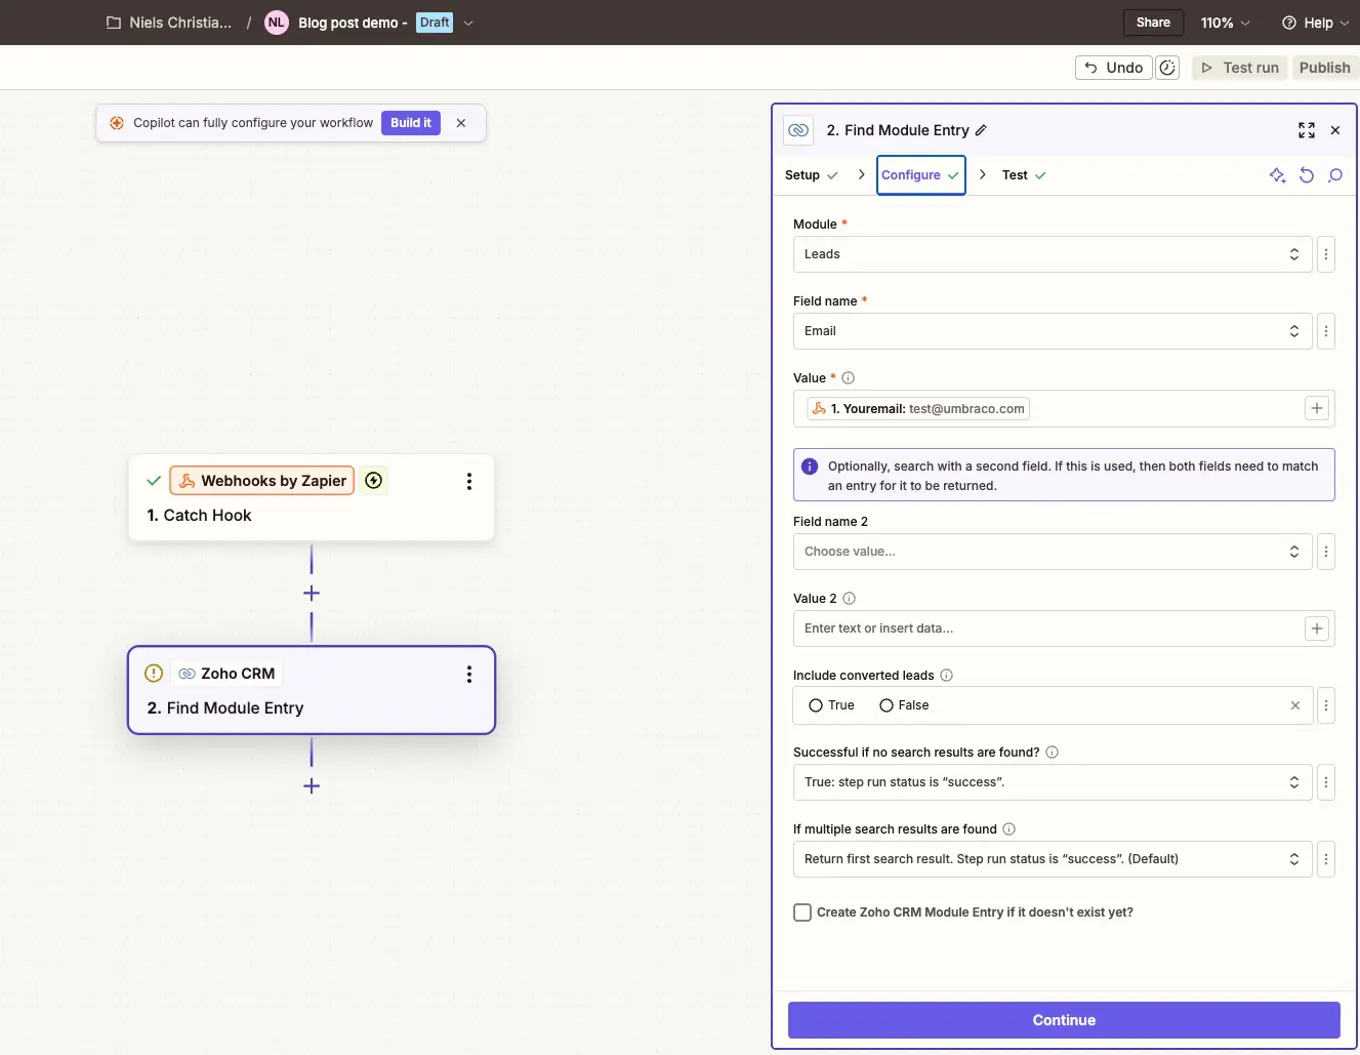Open the Field name 2 dropdown
Viewport: 1360px width, 1055px height.
click(x=1051, y=551)
